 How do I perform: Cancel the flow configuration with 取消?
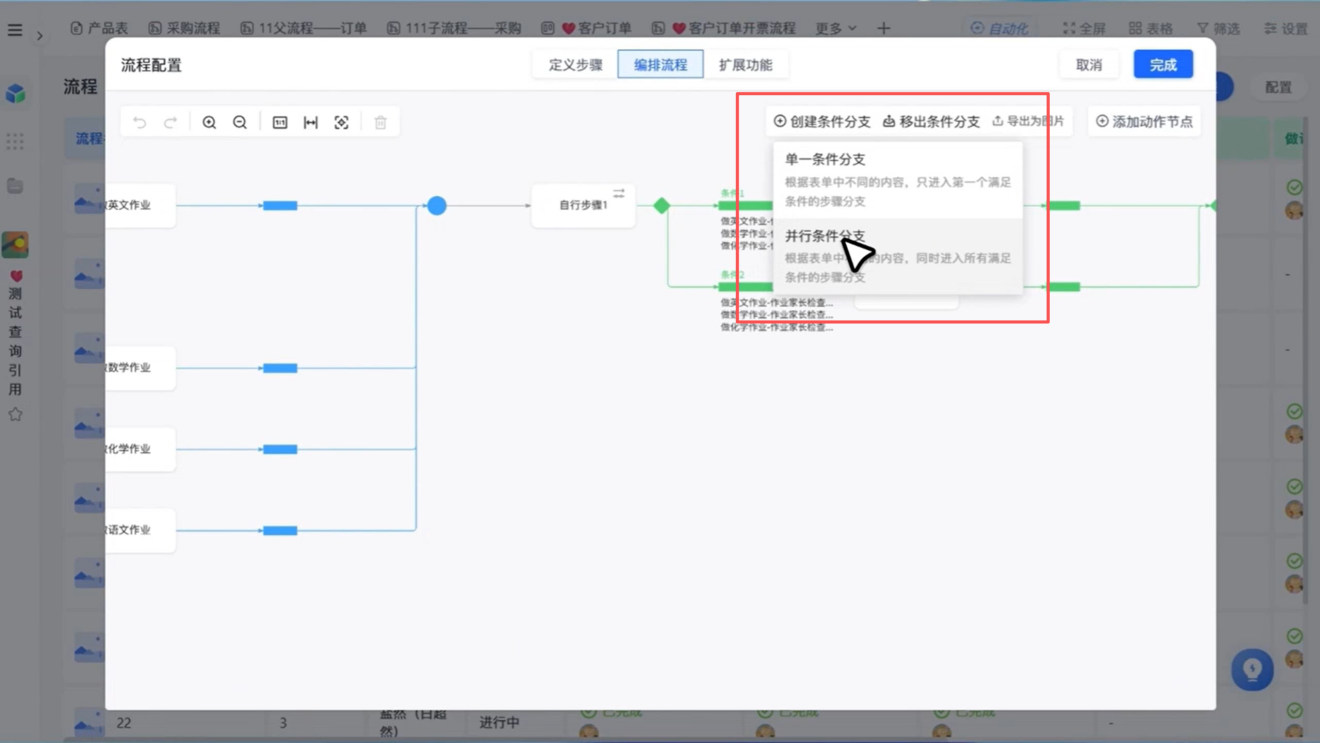point(1089,64)
